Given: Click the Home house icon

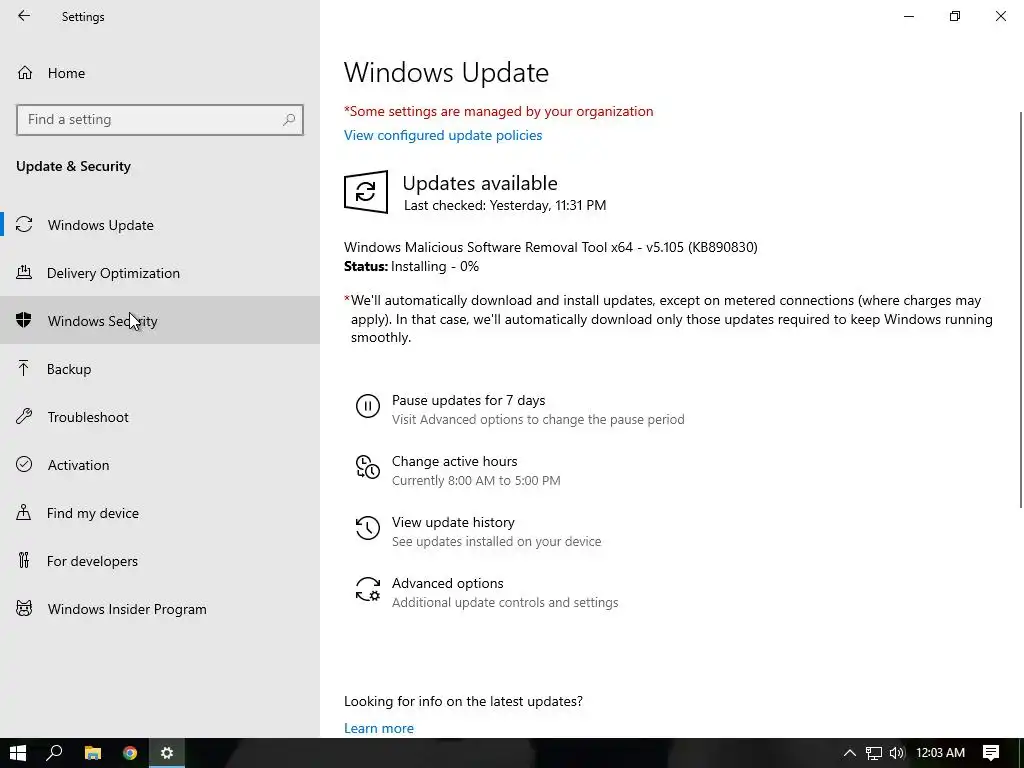Looking at the screenshot, I should coord(25,72).
